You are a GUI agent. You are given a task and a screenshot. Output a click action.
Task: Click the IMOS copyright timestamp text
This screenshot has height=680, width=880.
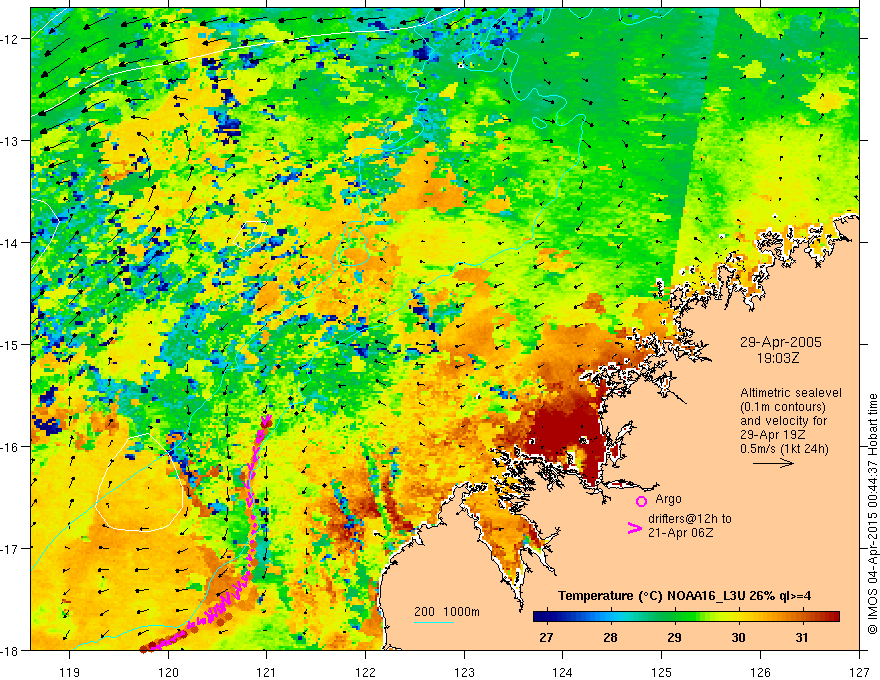click(x=873, y=514)
